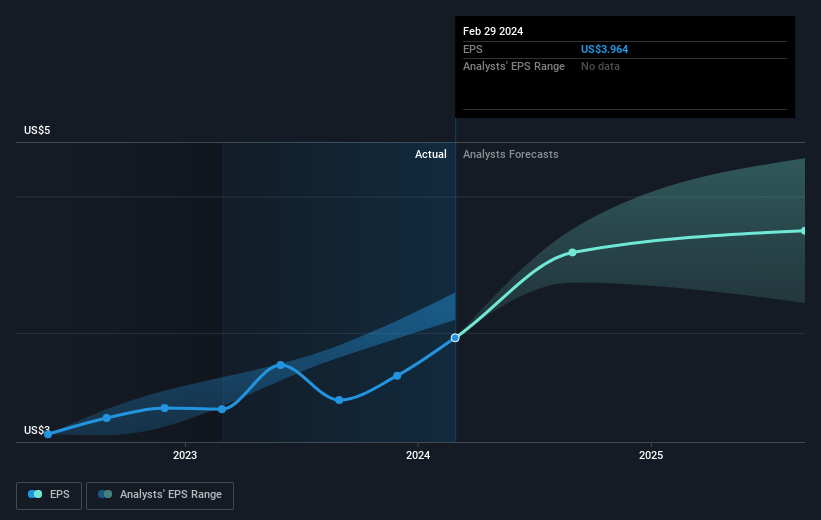Click the EPS legend color icon
Screen dimensions: 821x520
point(35,494)
